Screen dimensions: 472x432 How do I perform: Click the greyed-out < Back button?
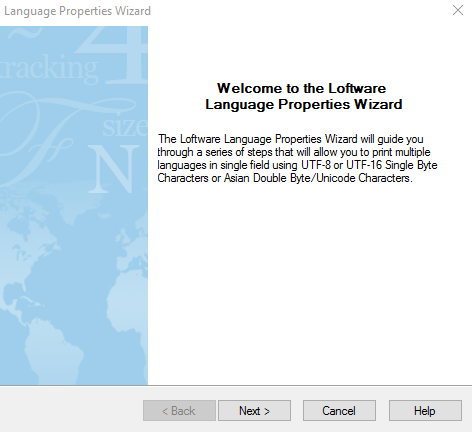[x=179, y=411]
